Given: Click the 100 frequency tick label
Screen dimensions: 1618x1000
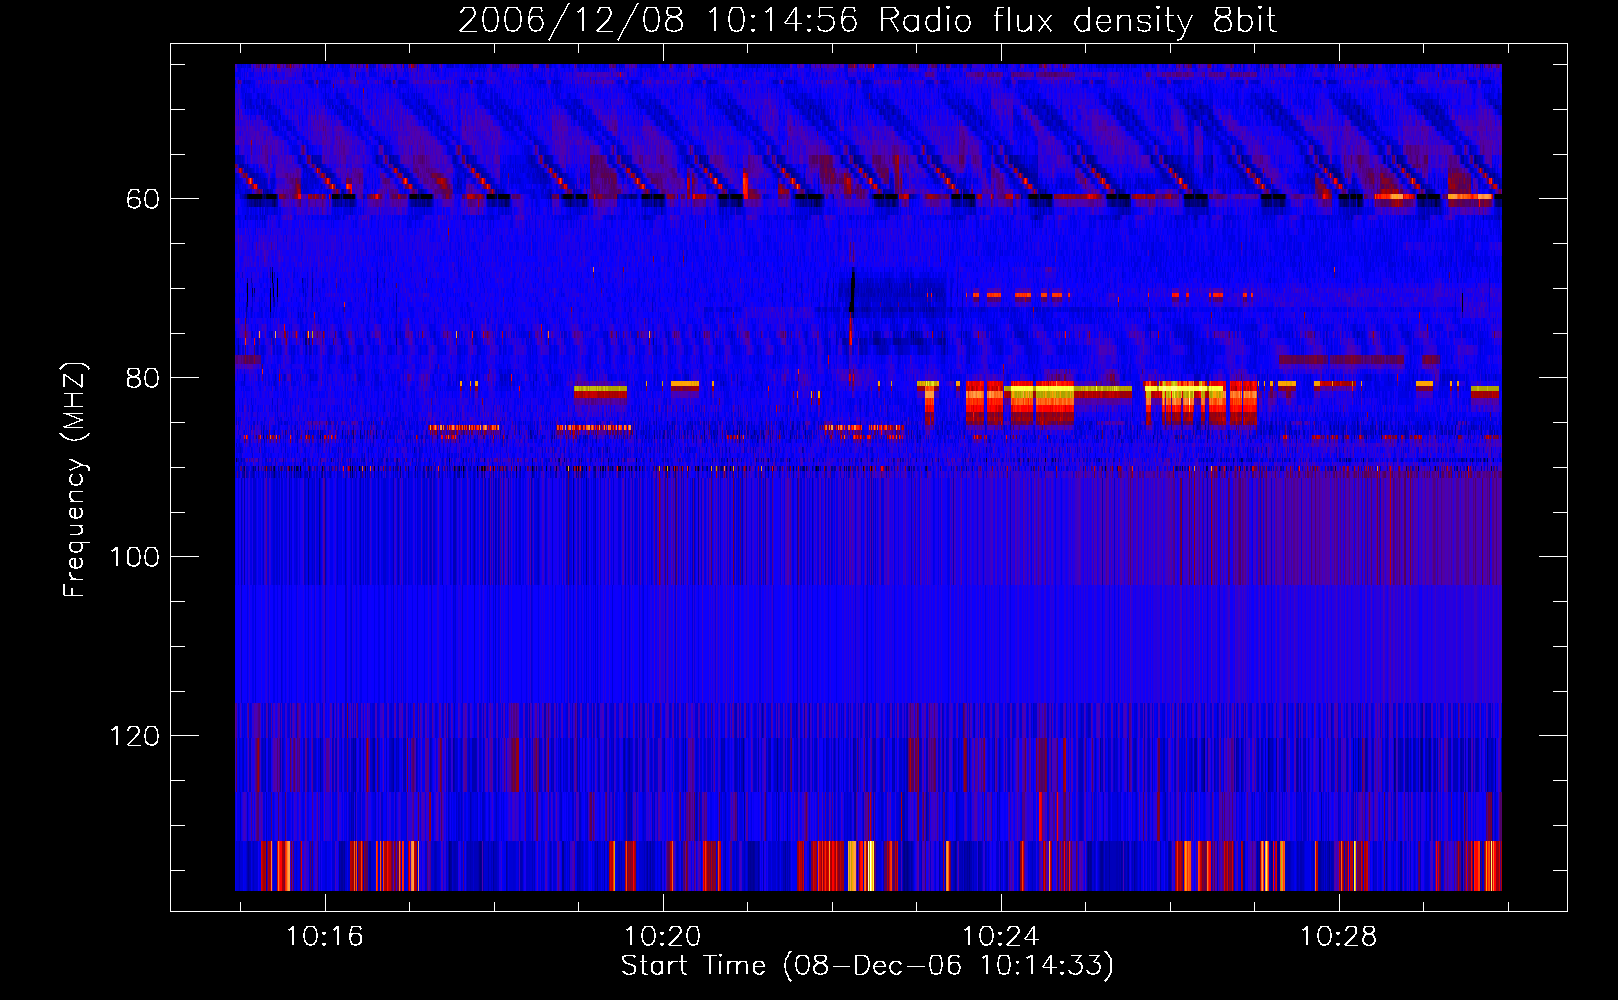Looking at the screenshot, I should tap(134, 557).
